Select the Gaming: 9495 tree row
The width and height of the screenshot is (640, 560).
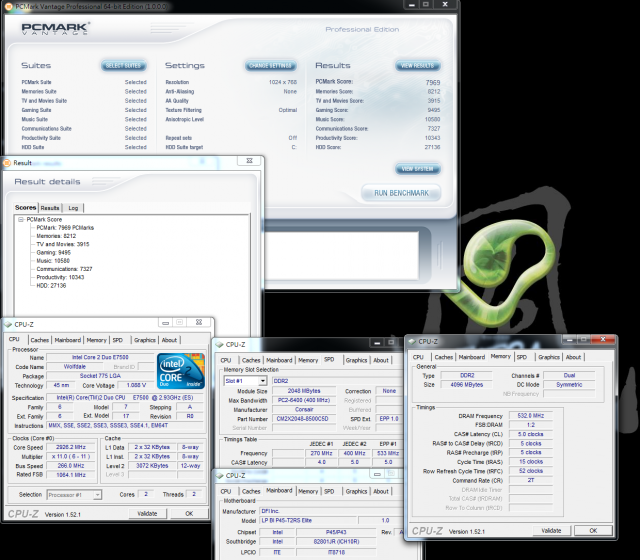point(53,252)
